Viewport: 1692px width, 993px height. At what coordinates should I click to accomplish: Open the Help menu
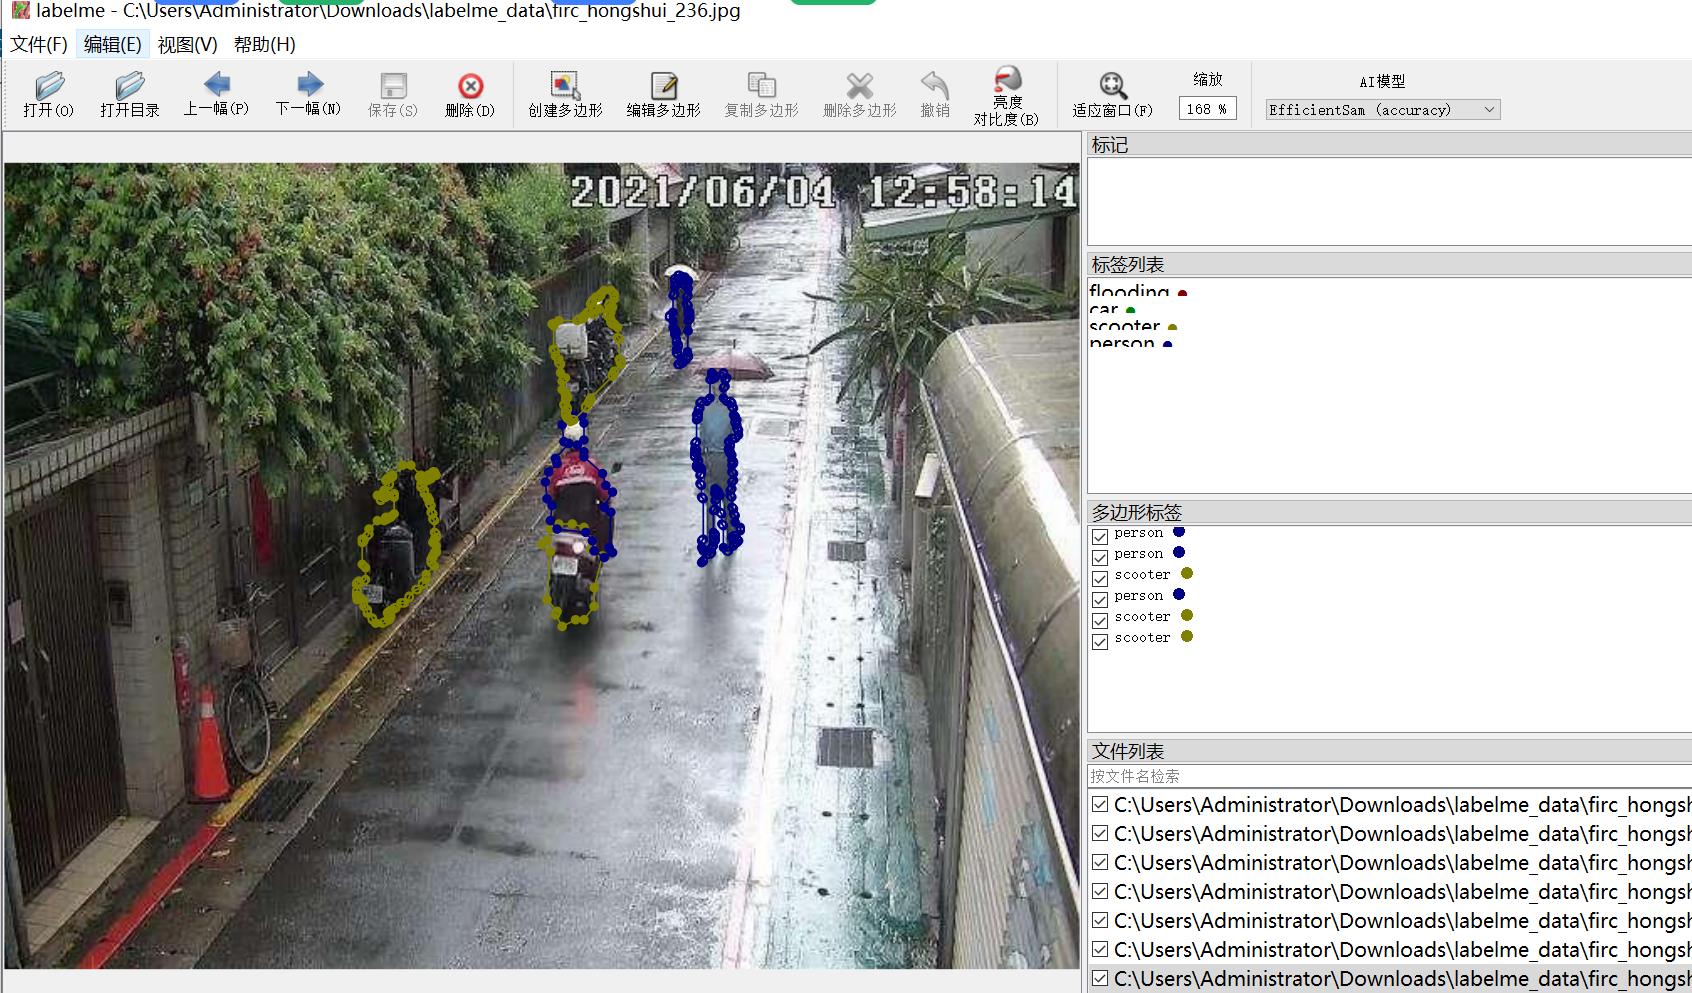point(264,44)
